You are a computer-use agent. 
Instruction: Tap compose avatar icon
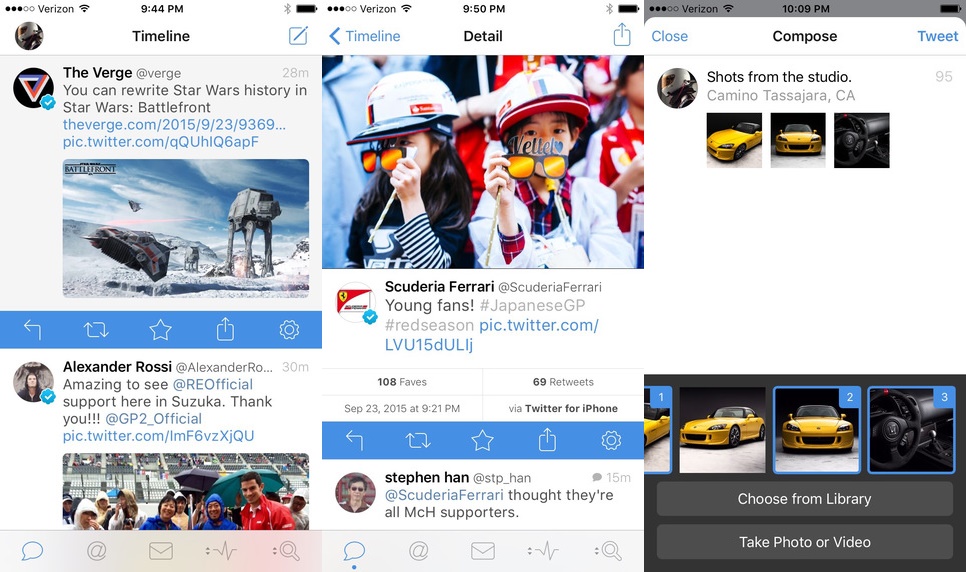coord(677,88)
